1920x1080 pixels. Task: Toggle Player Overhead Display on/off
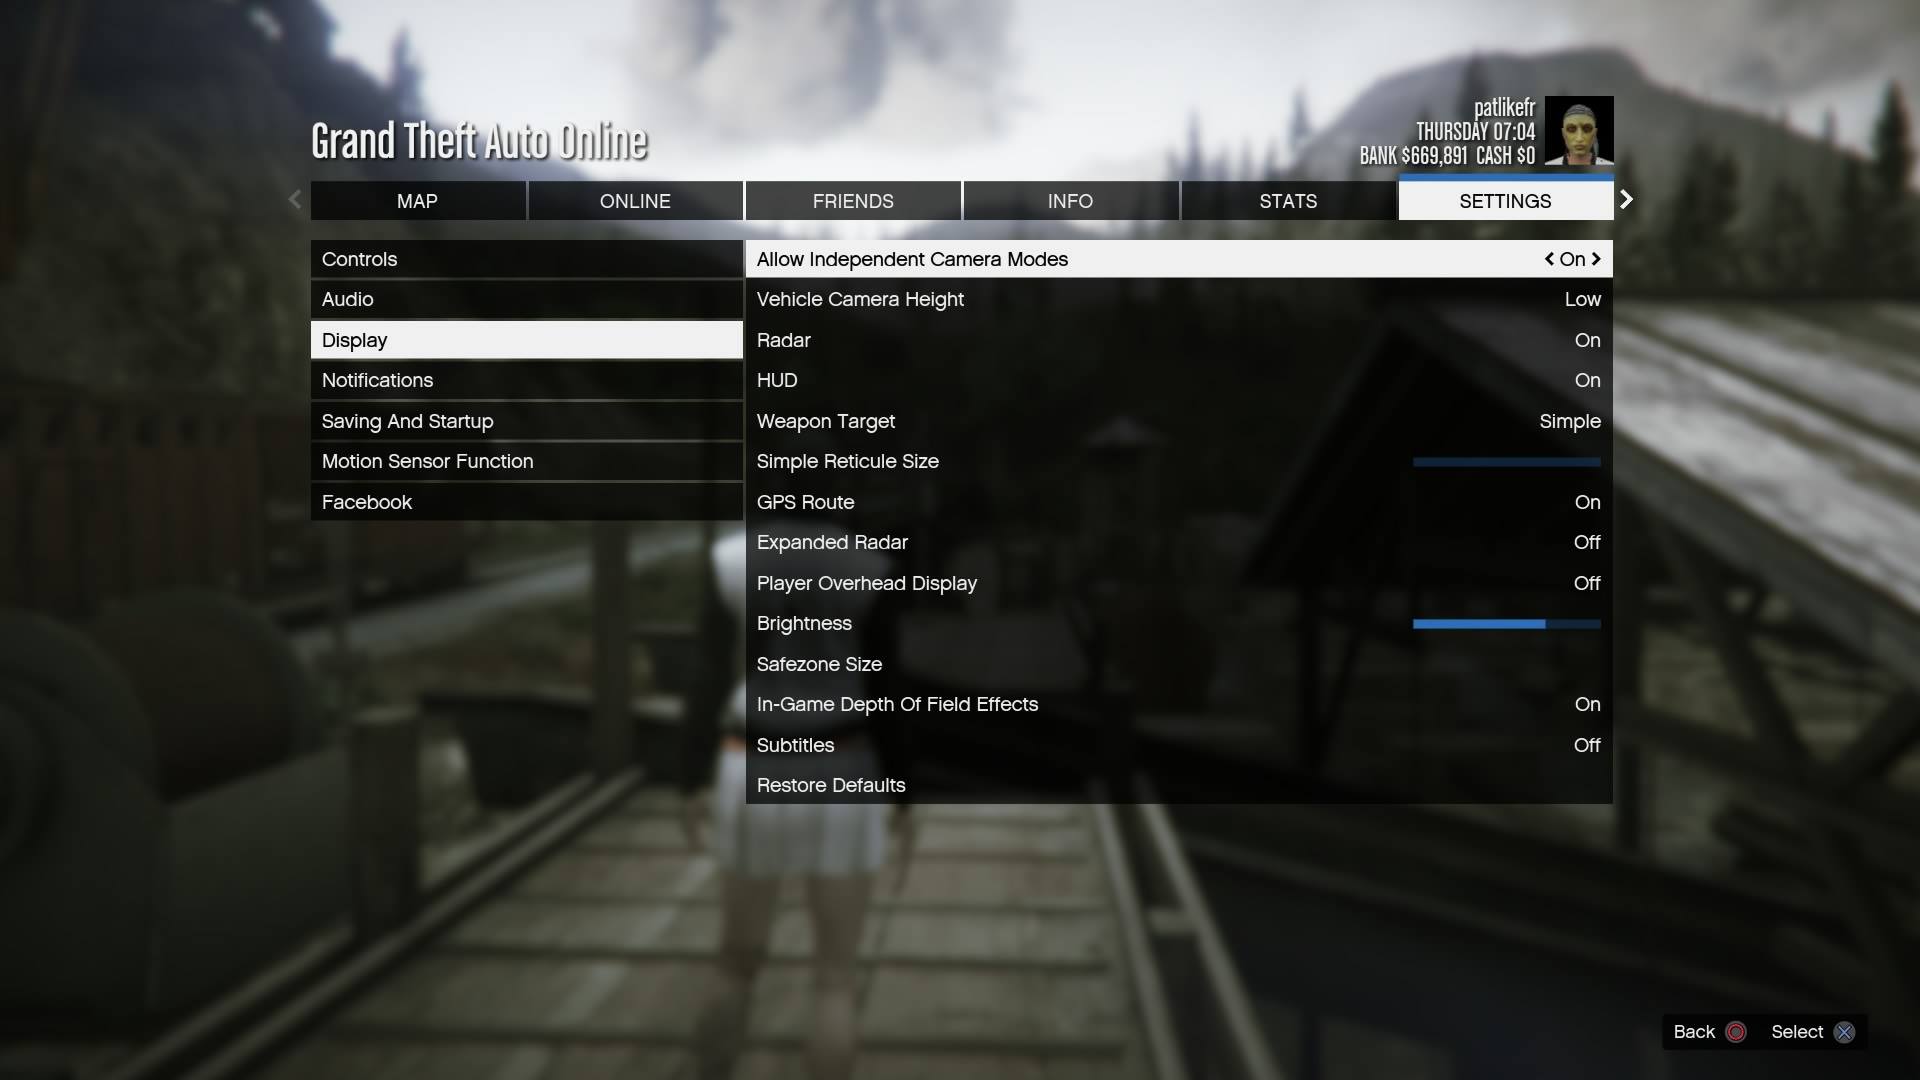(x=1178, y=583)
